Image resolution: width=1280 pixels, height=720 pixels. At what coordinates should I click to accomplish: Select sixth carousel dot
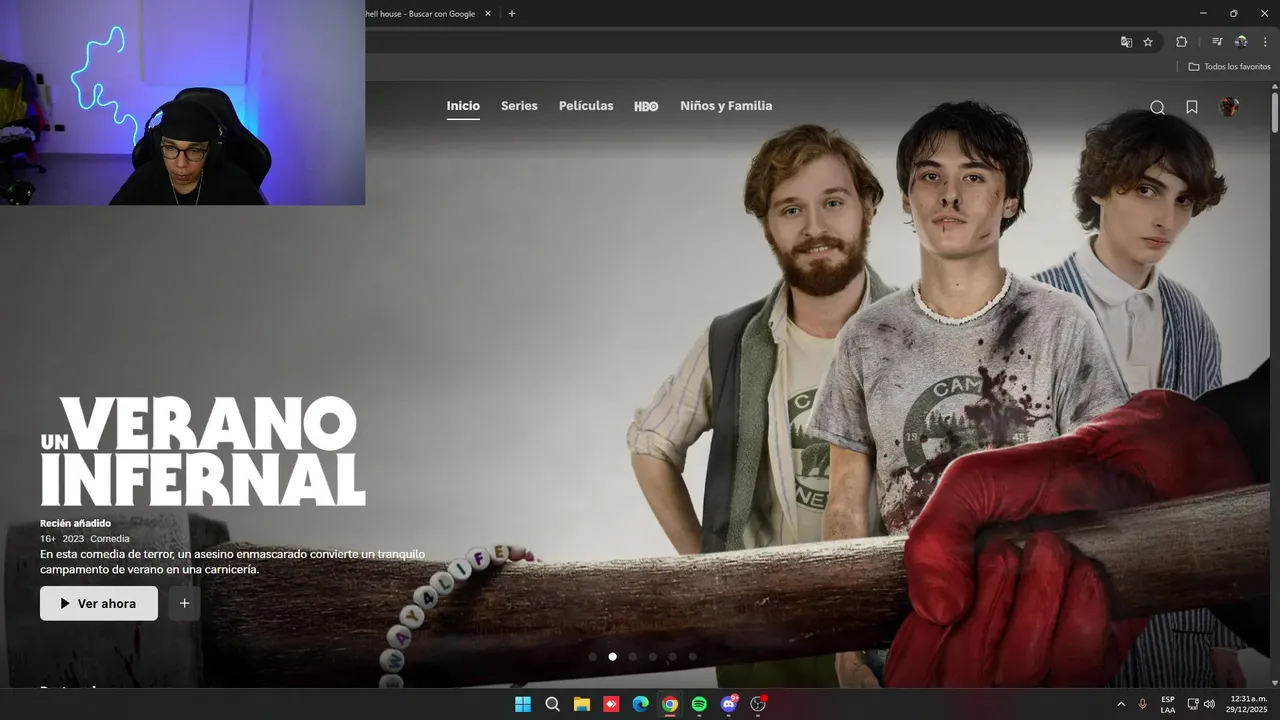692,657
